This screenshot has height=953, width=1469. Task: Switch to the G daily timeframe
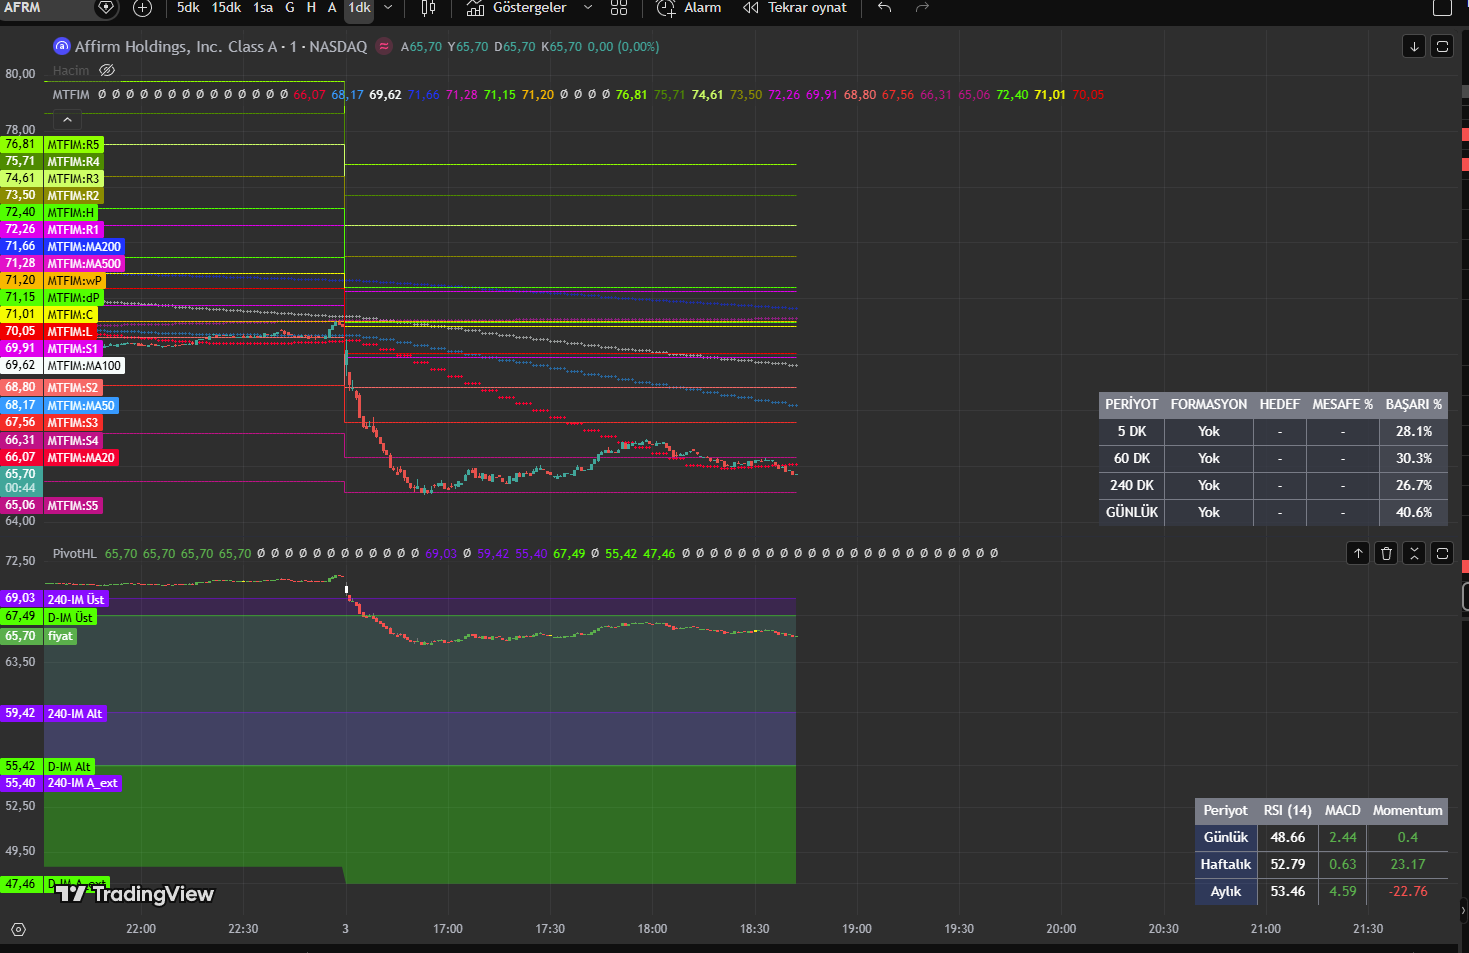pyautogui.click(x=290, y=8)
